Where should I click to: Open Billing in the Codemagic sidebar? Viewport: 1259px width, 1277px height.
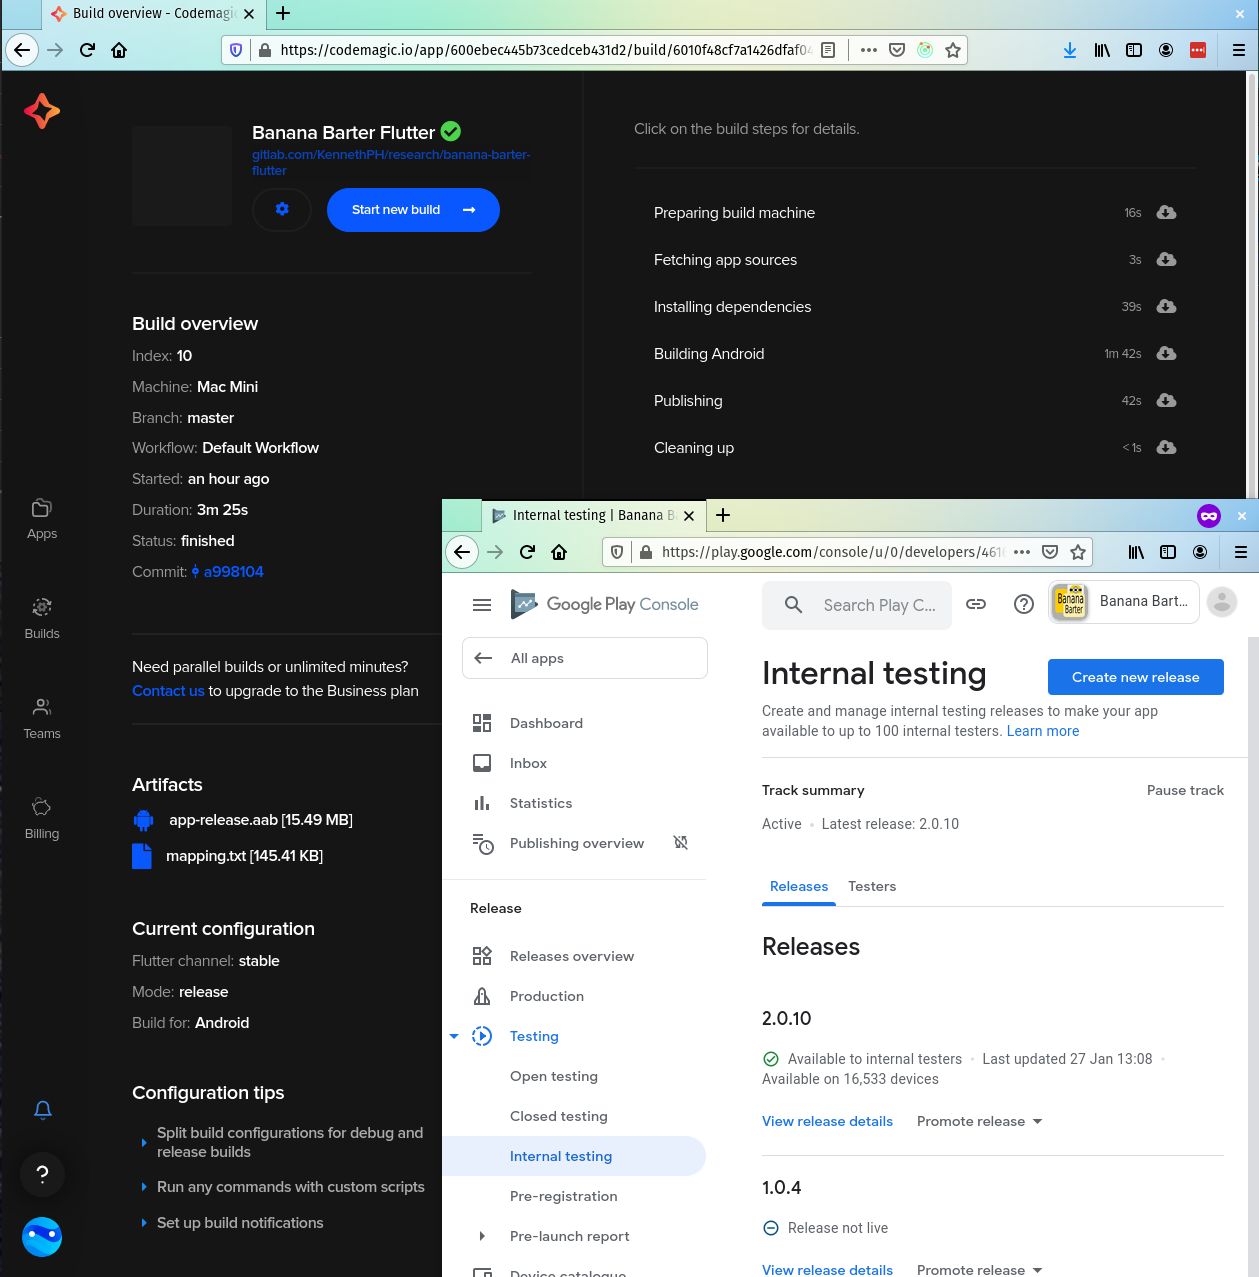click(x=42, y=819)
